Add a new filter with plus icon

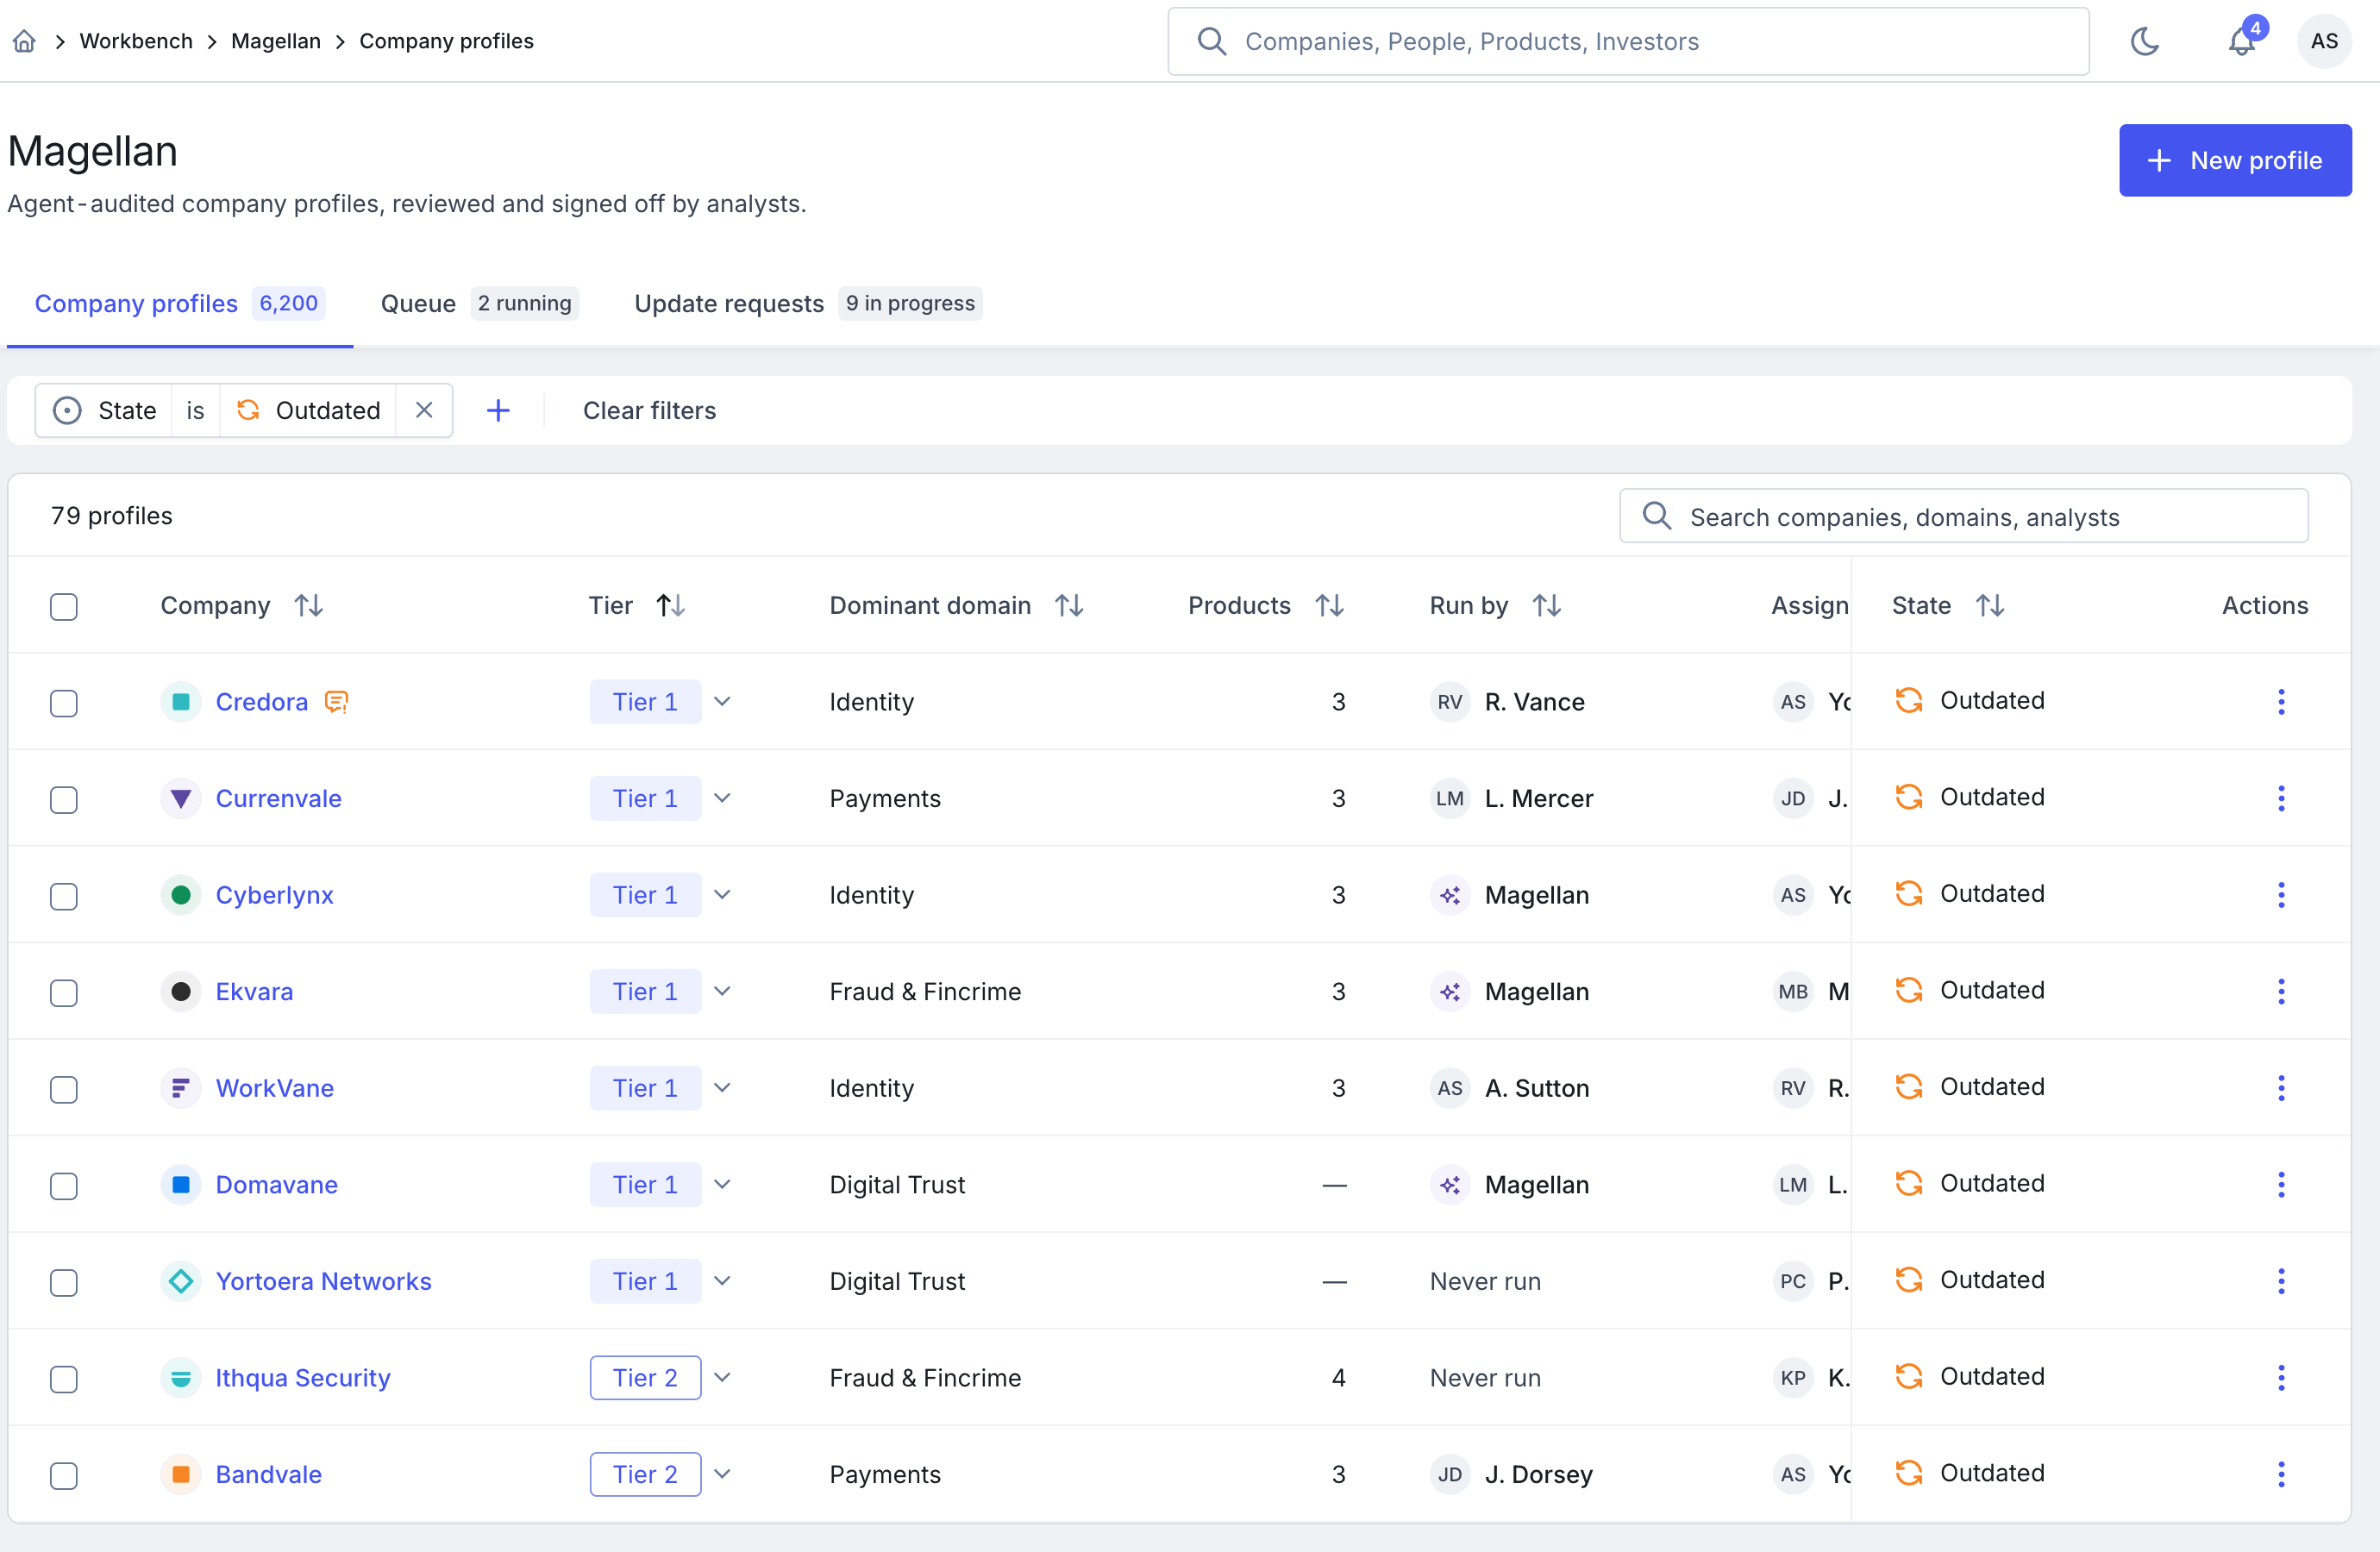498,410
